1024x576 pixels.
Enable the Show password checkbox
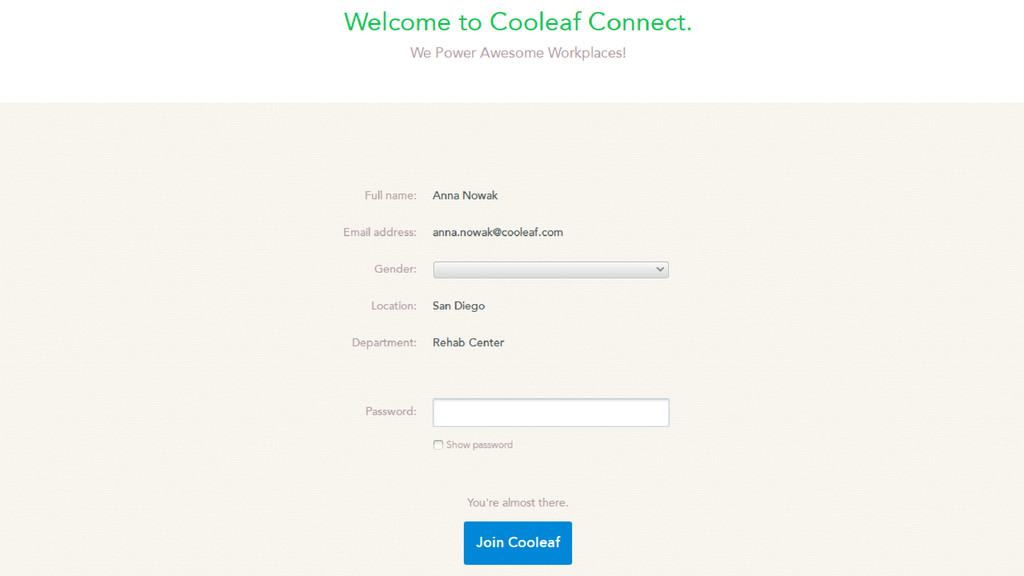point(438,445)
